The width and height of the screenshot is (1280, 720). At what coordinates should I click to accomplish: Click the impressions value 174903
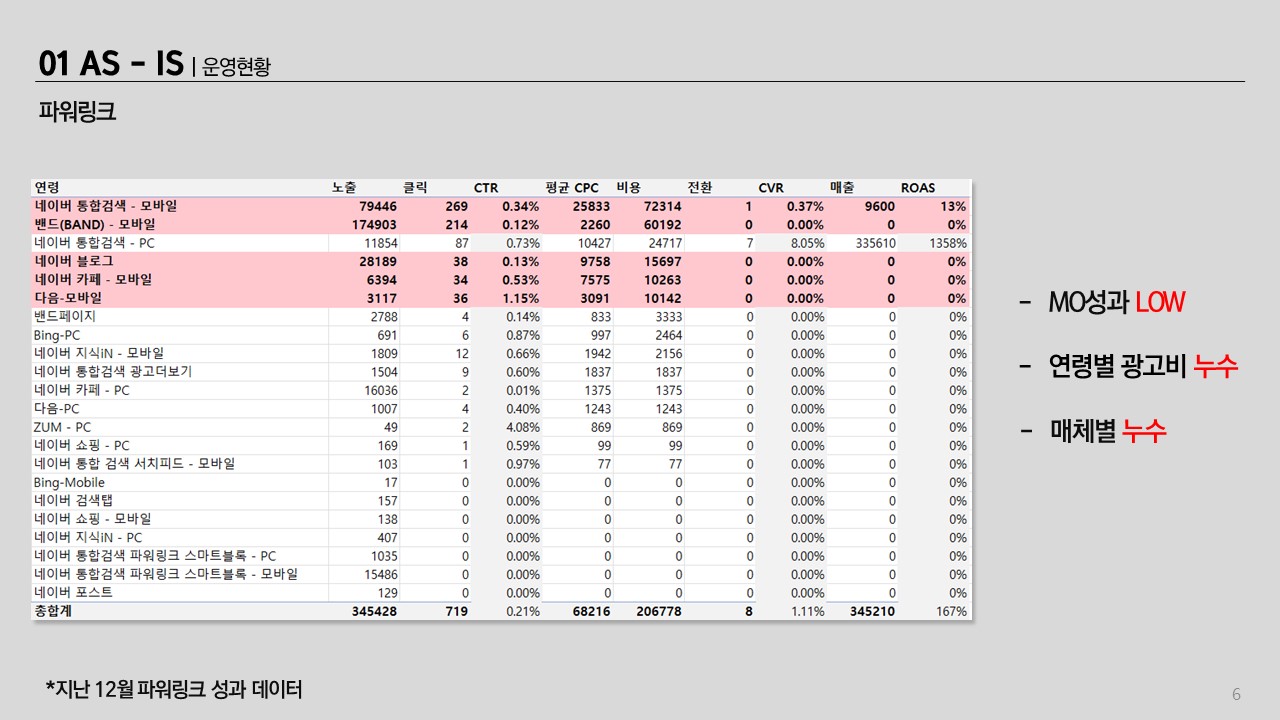pyautogui.click(x=373, y=225)
